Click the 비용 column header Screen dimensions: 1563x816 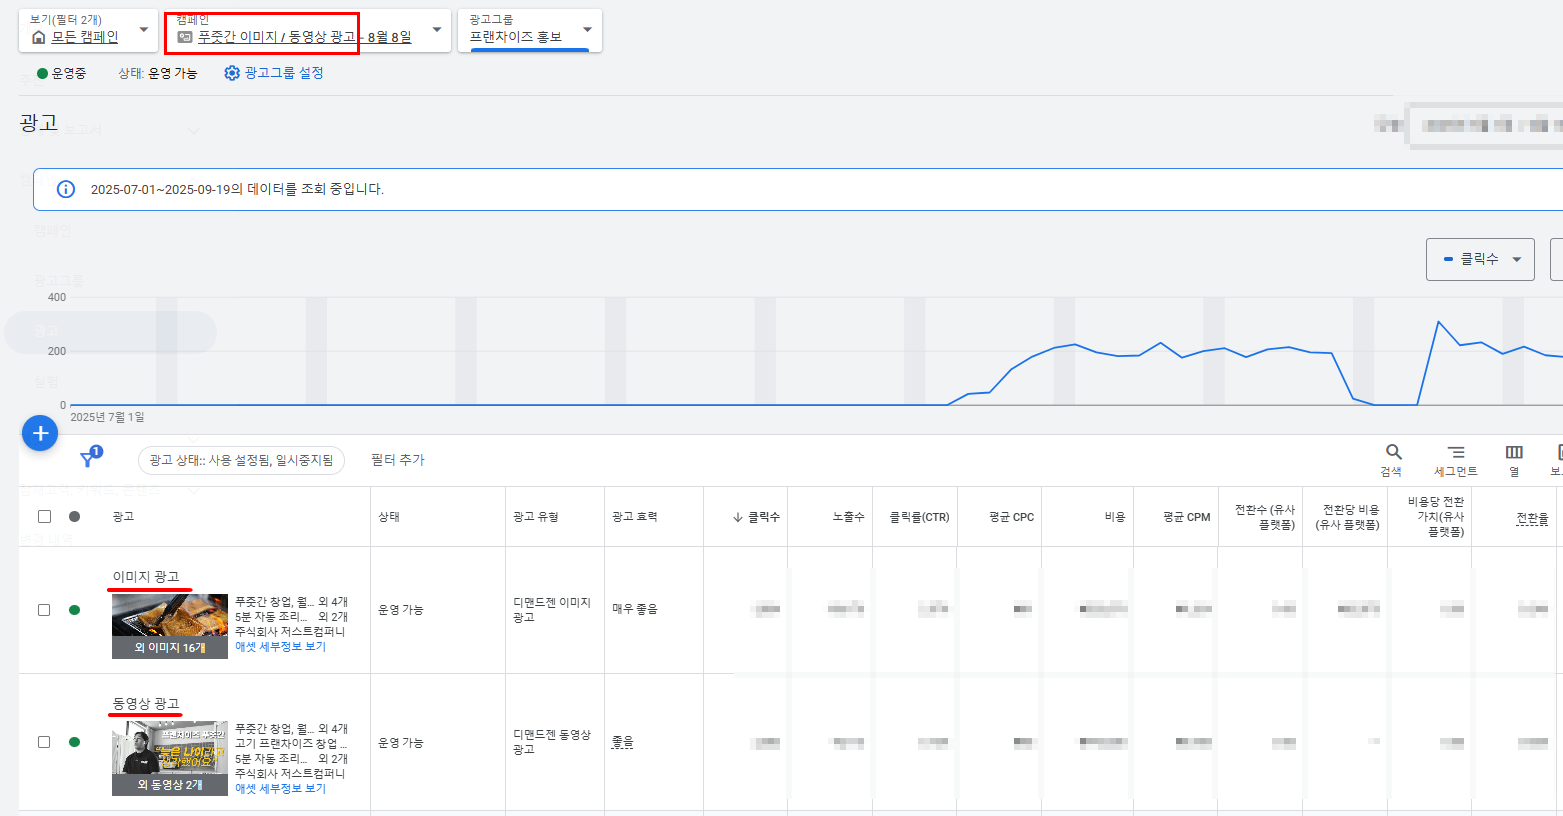click(x=1115, y=517)
